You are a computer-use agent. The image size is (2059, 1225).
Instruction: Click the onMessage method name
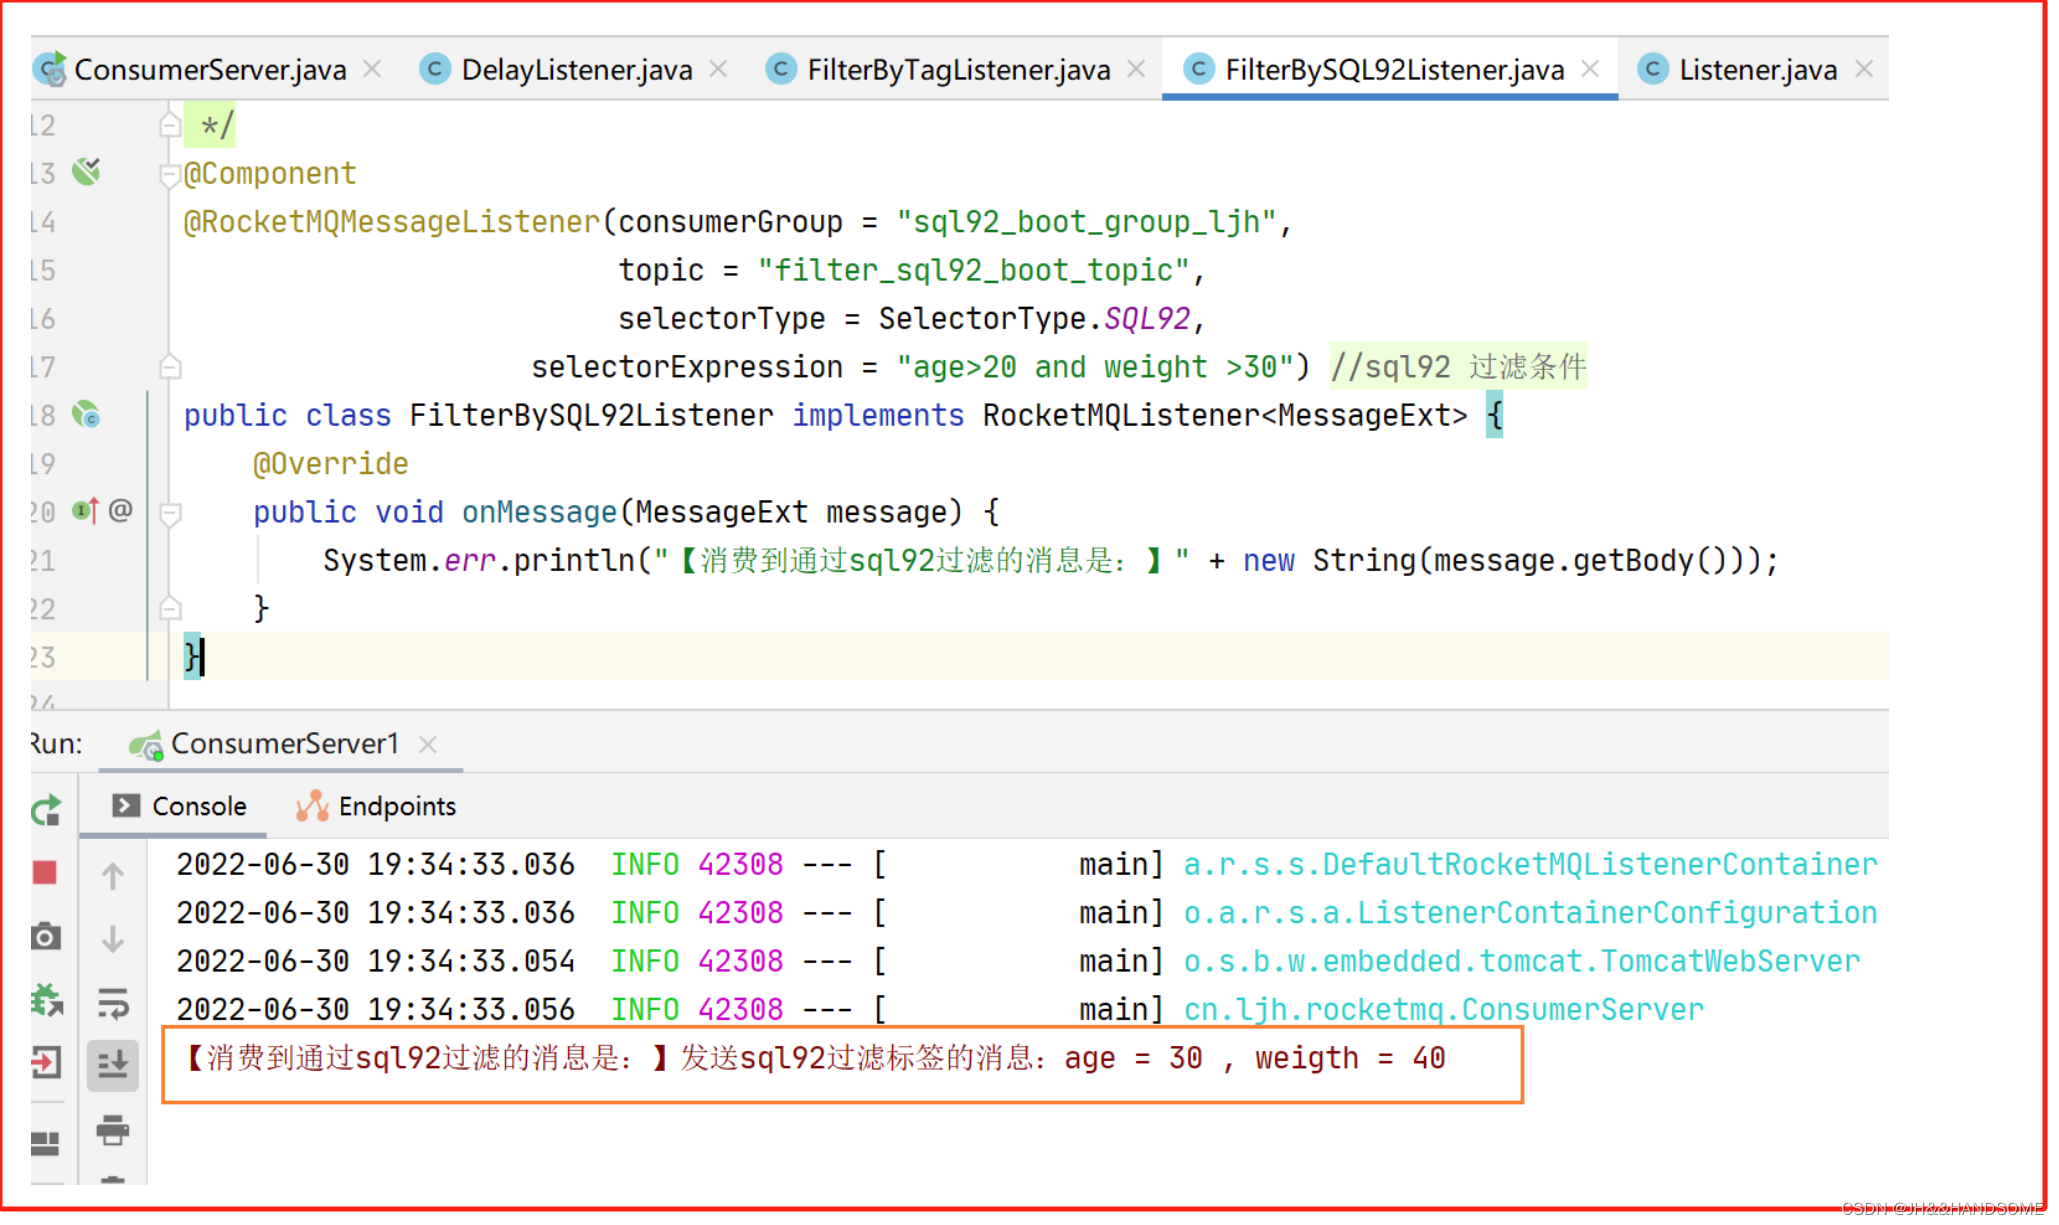click(539, 512)
